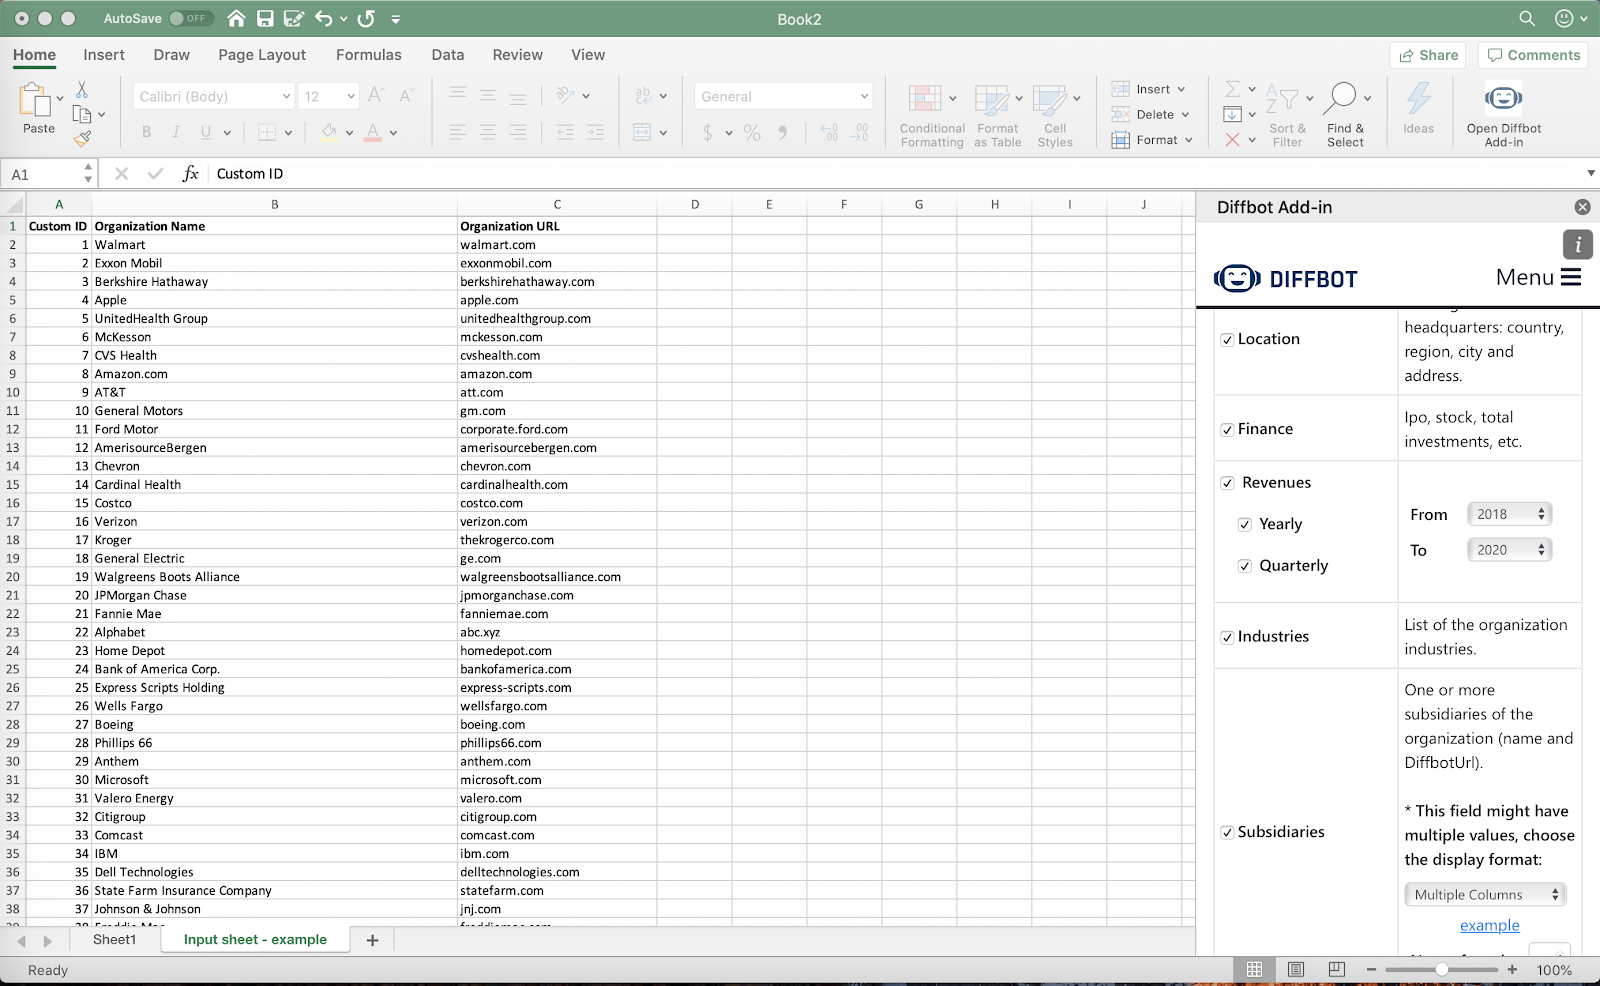Select the Input sheet - example tab
This screenshot has height=986, width=1600.
tap(255, 939)
